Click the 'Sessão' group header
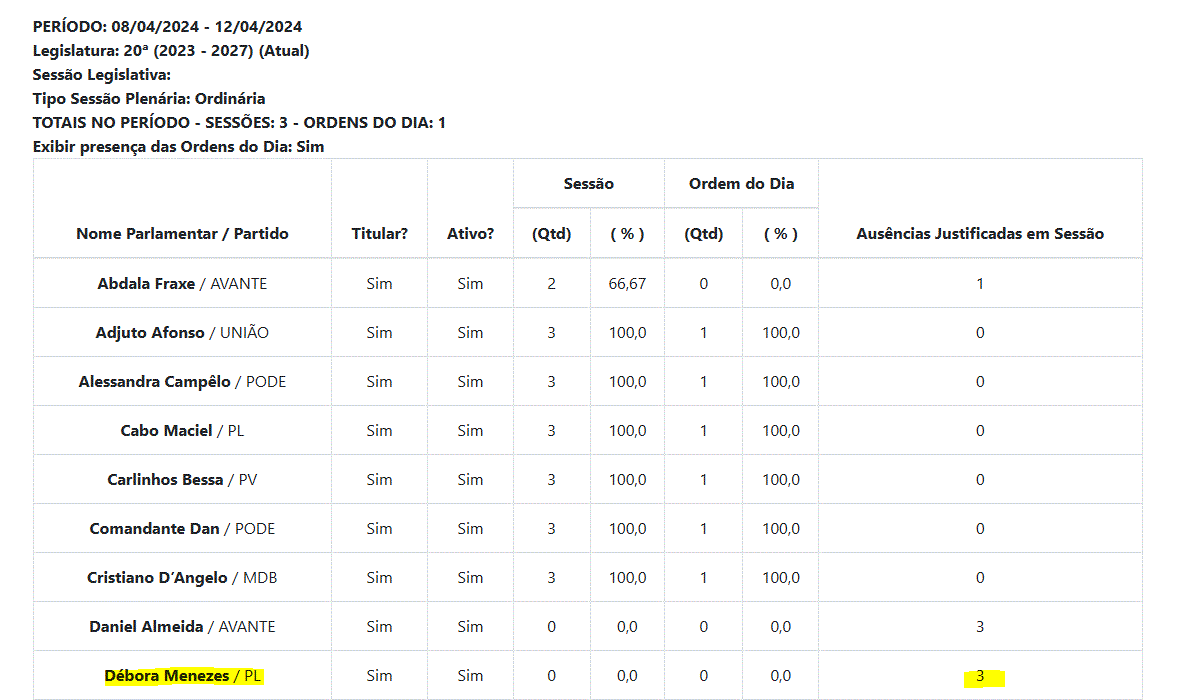Image resolution: width=1198 pixels, height=700 pixels. tap(589, 183)
